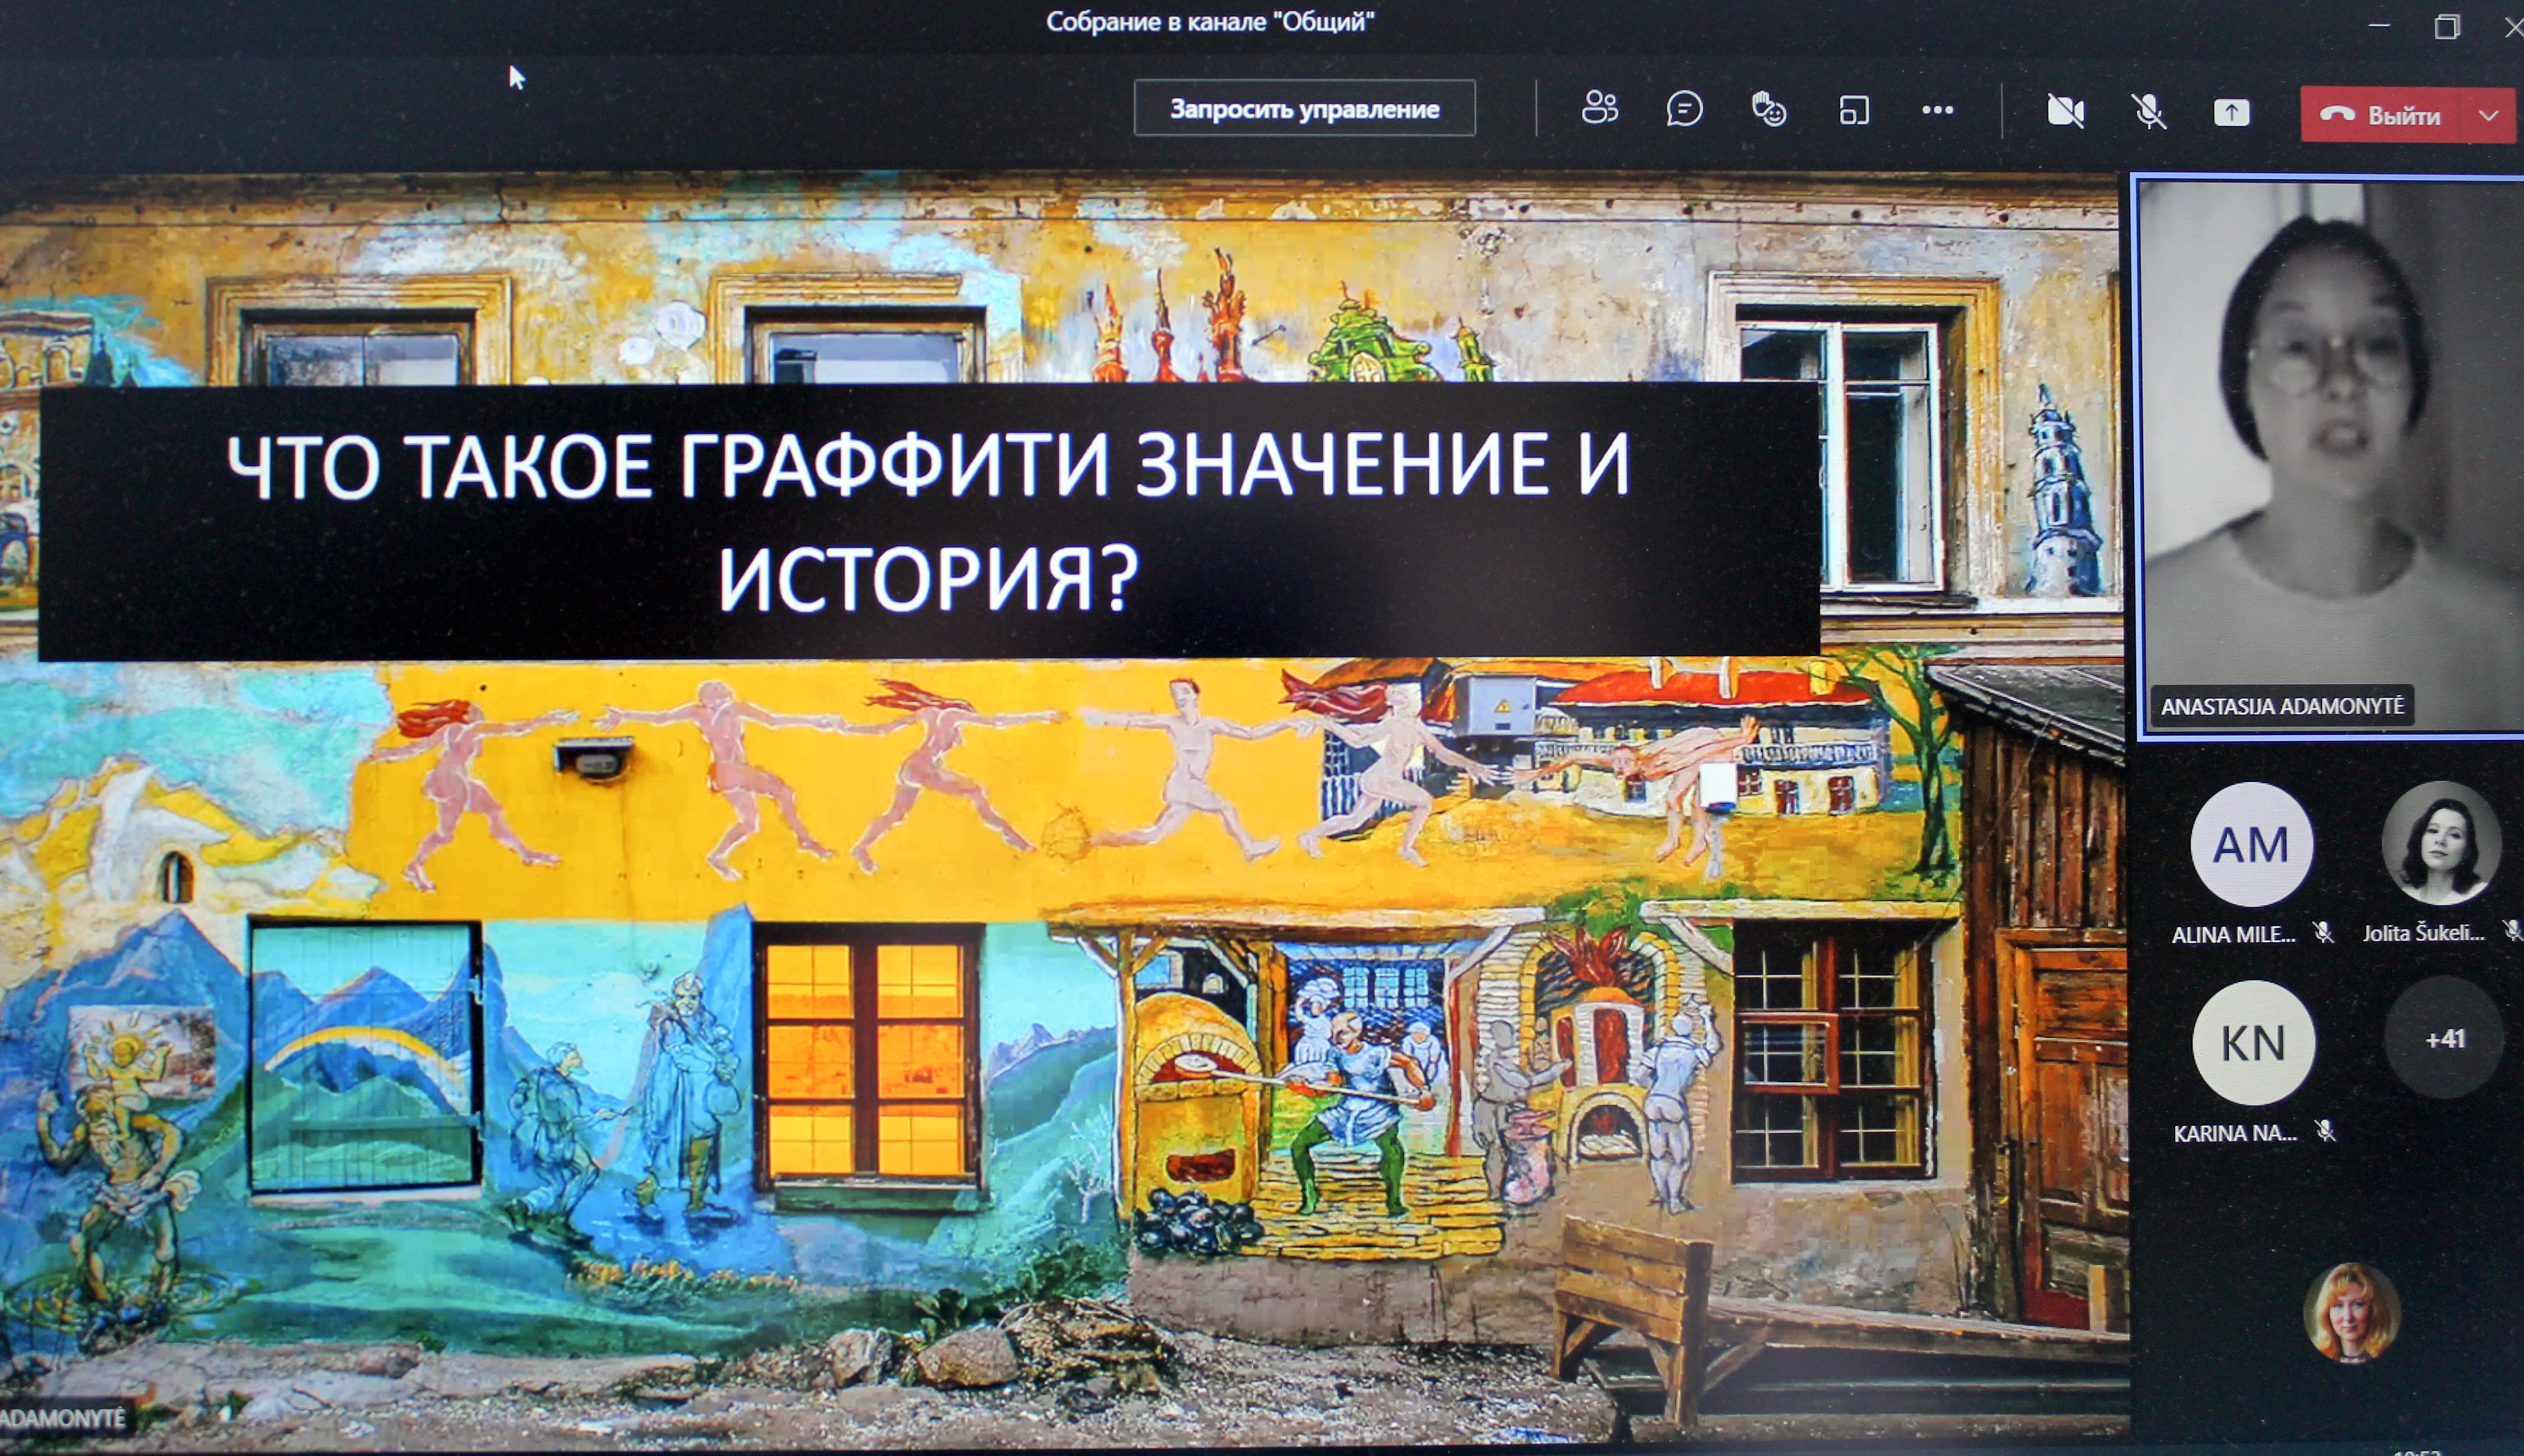Restore down the meeting window

[2446, 27]
